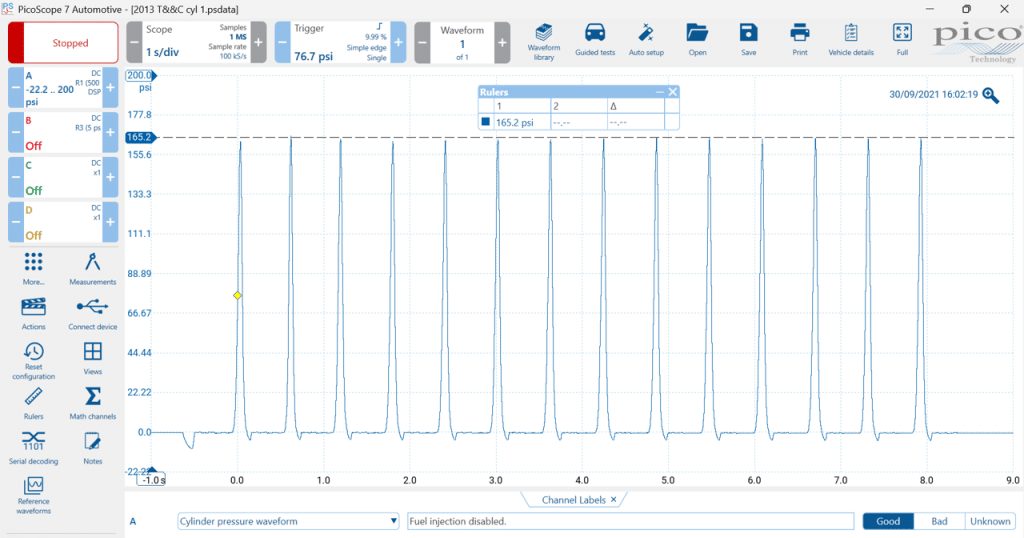1024x538 pixels.
Task: Increase Channel D range with plus
Action: point(110,222)
